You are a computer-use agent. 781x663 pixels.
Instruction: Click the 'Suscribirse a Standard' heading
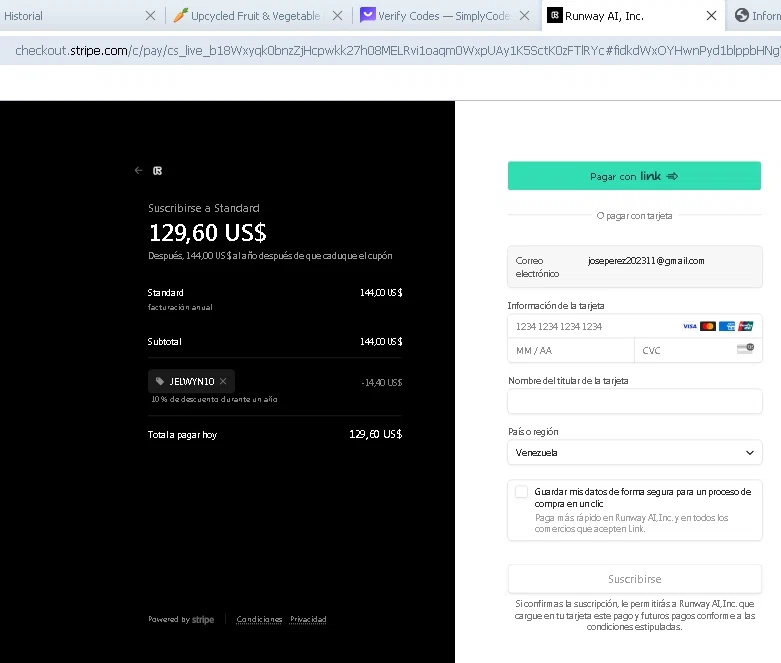(x=204, y=208)
